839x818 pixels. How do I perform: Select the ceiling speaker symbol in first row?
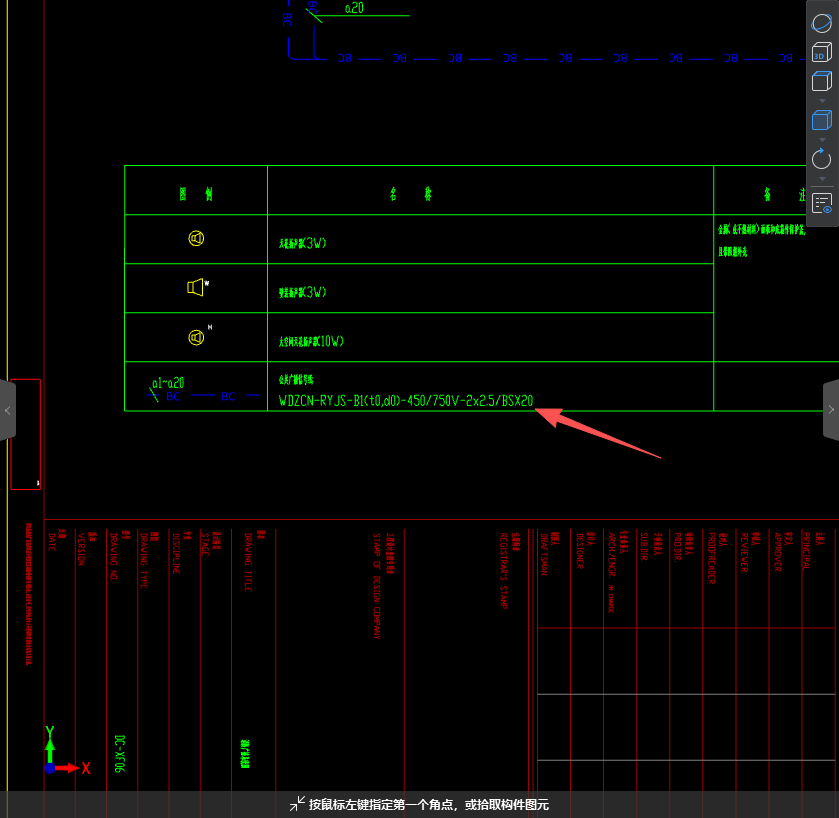(x=196, y=238)
